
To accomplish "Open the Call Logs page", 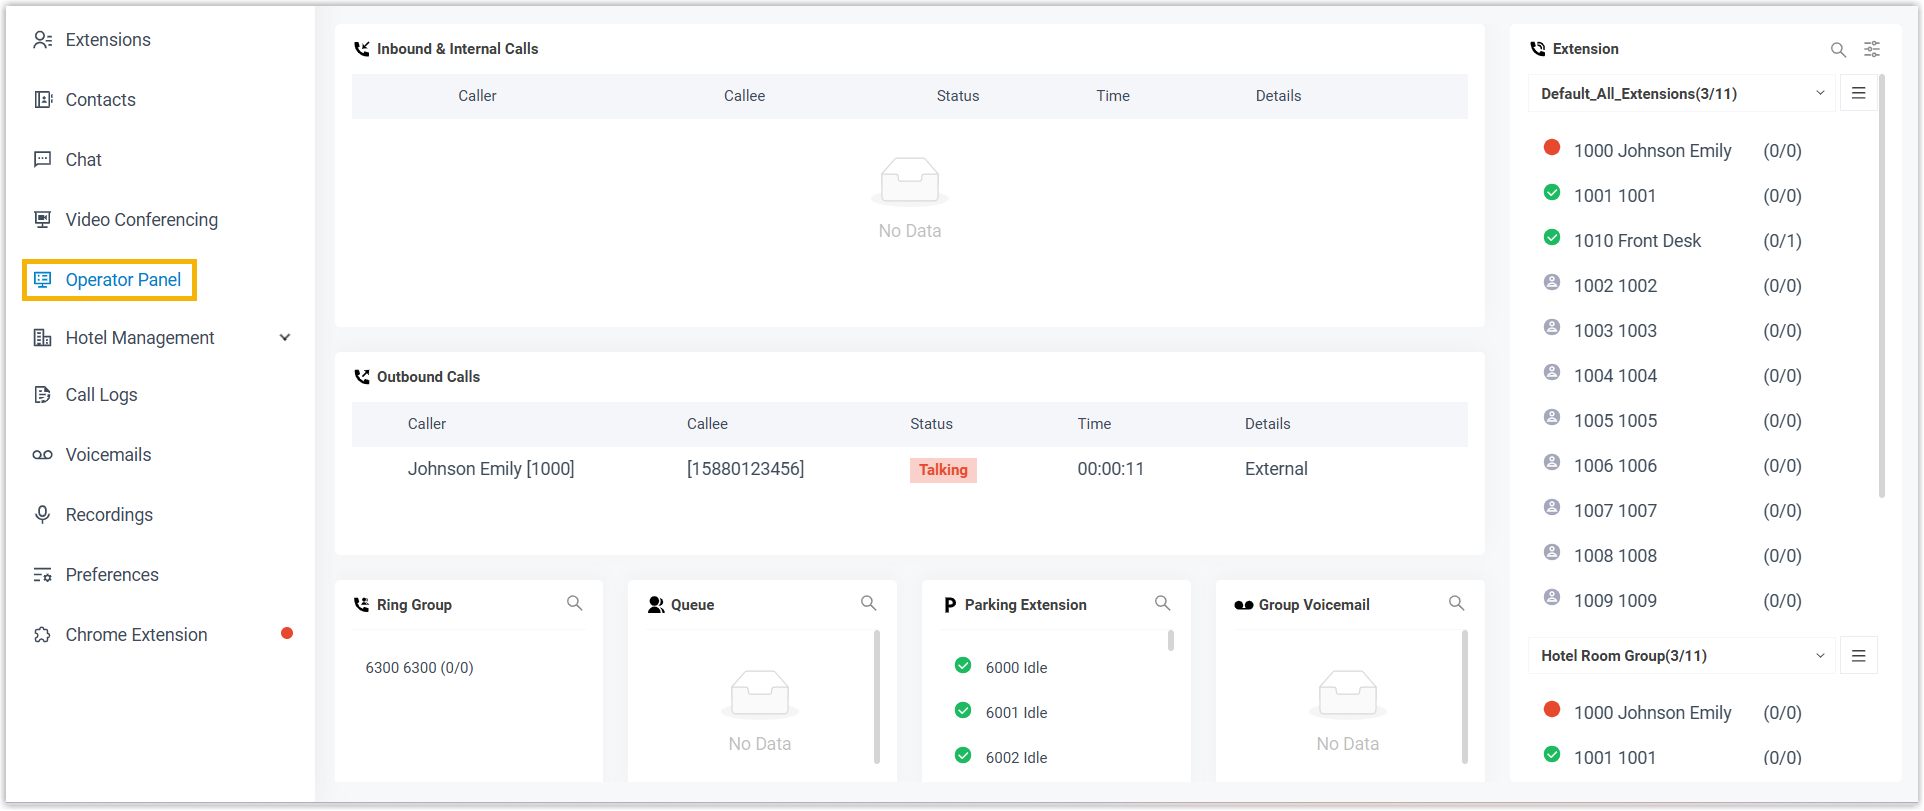I will point(101,395).
